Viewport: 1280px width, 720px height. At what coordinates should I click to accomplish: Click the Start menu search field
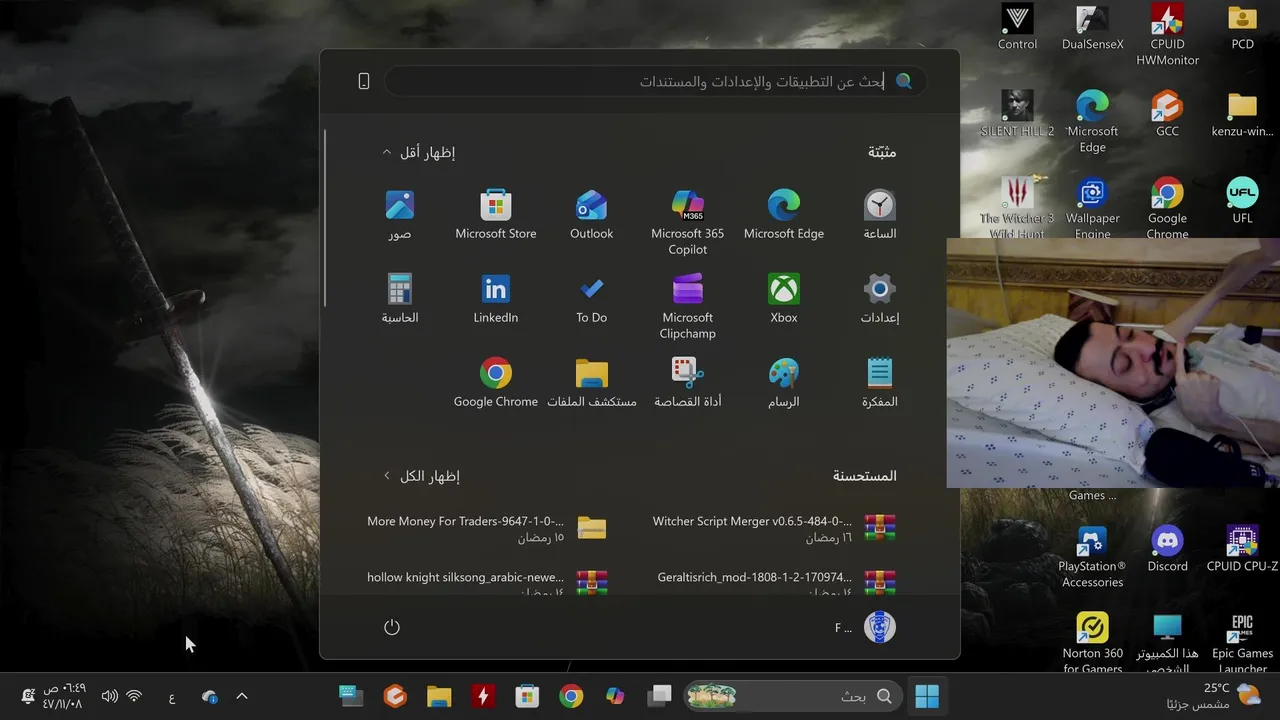pos(655,81)
